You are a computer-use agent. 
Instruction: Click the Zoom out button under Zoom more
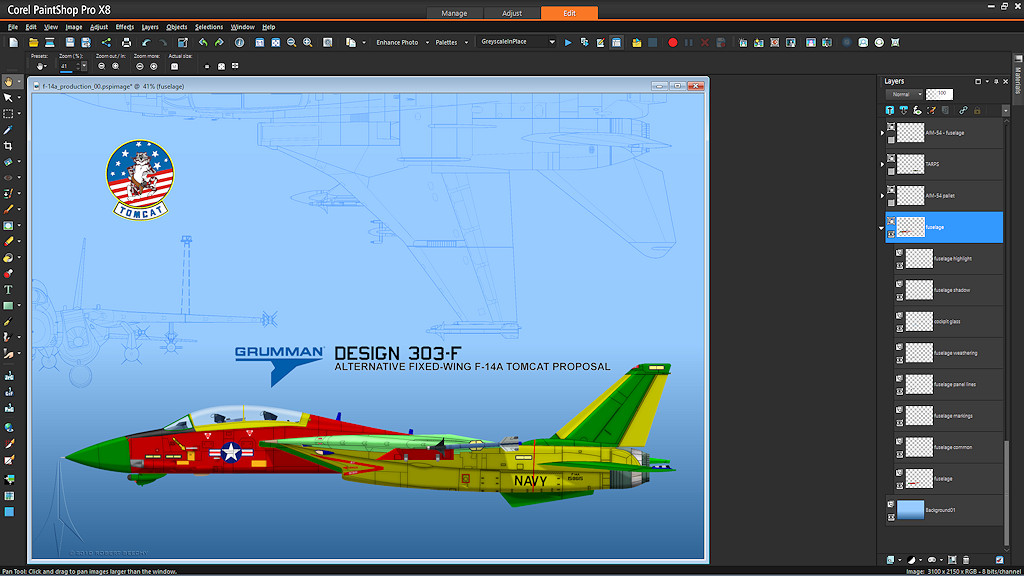[x=140, y=66]
